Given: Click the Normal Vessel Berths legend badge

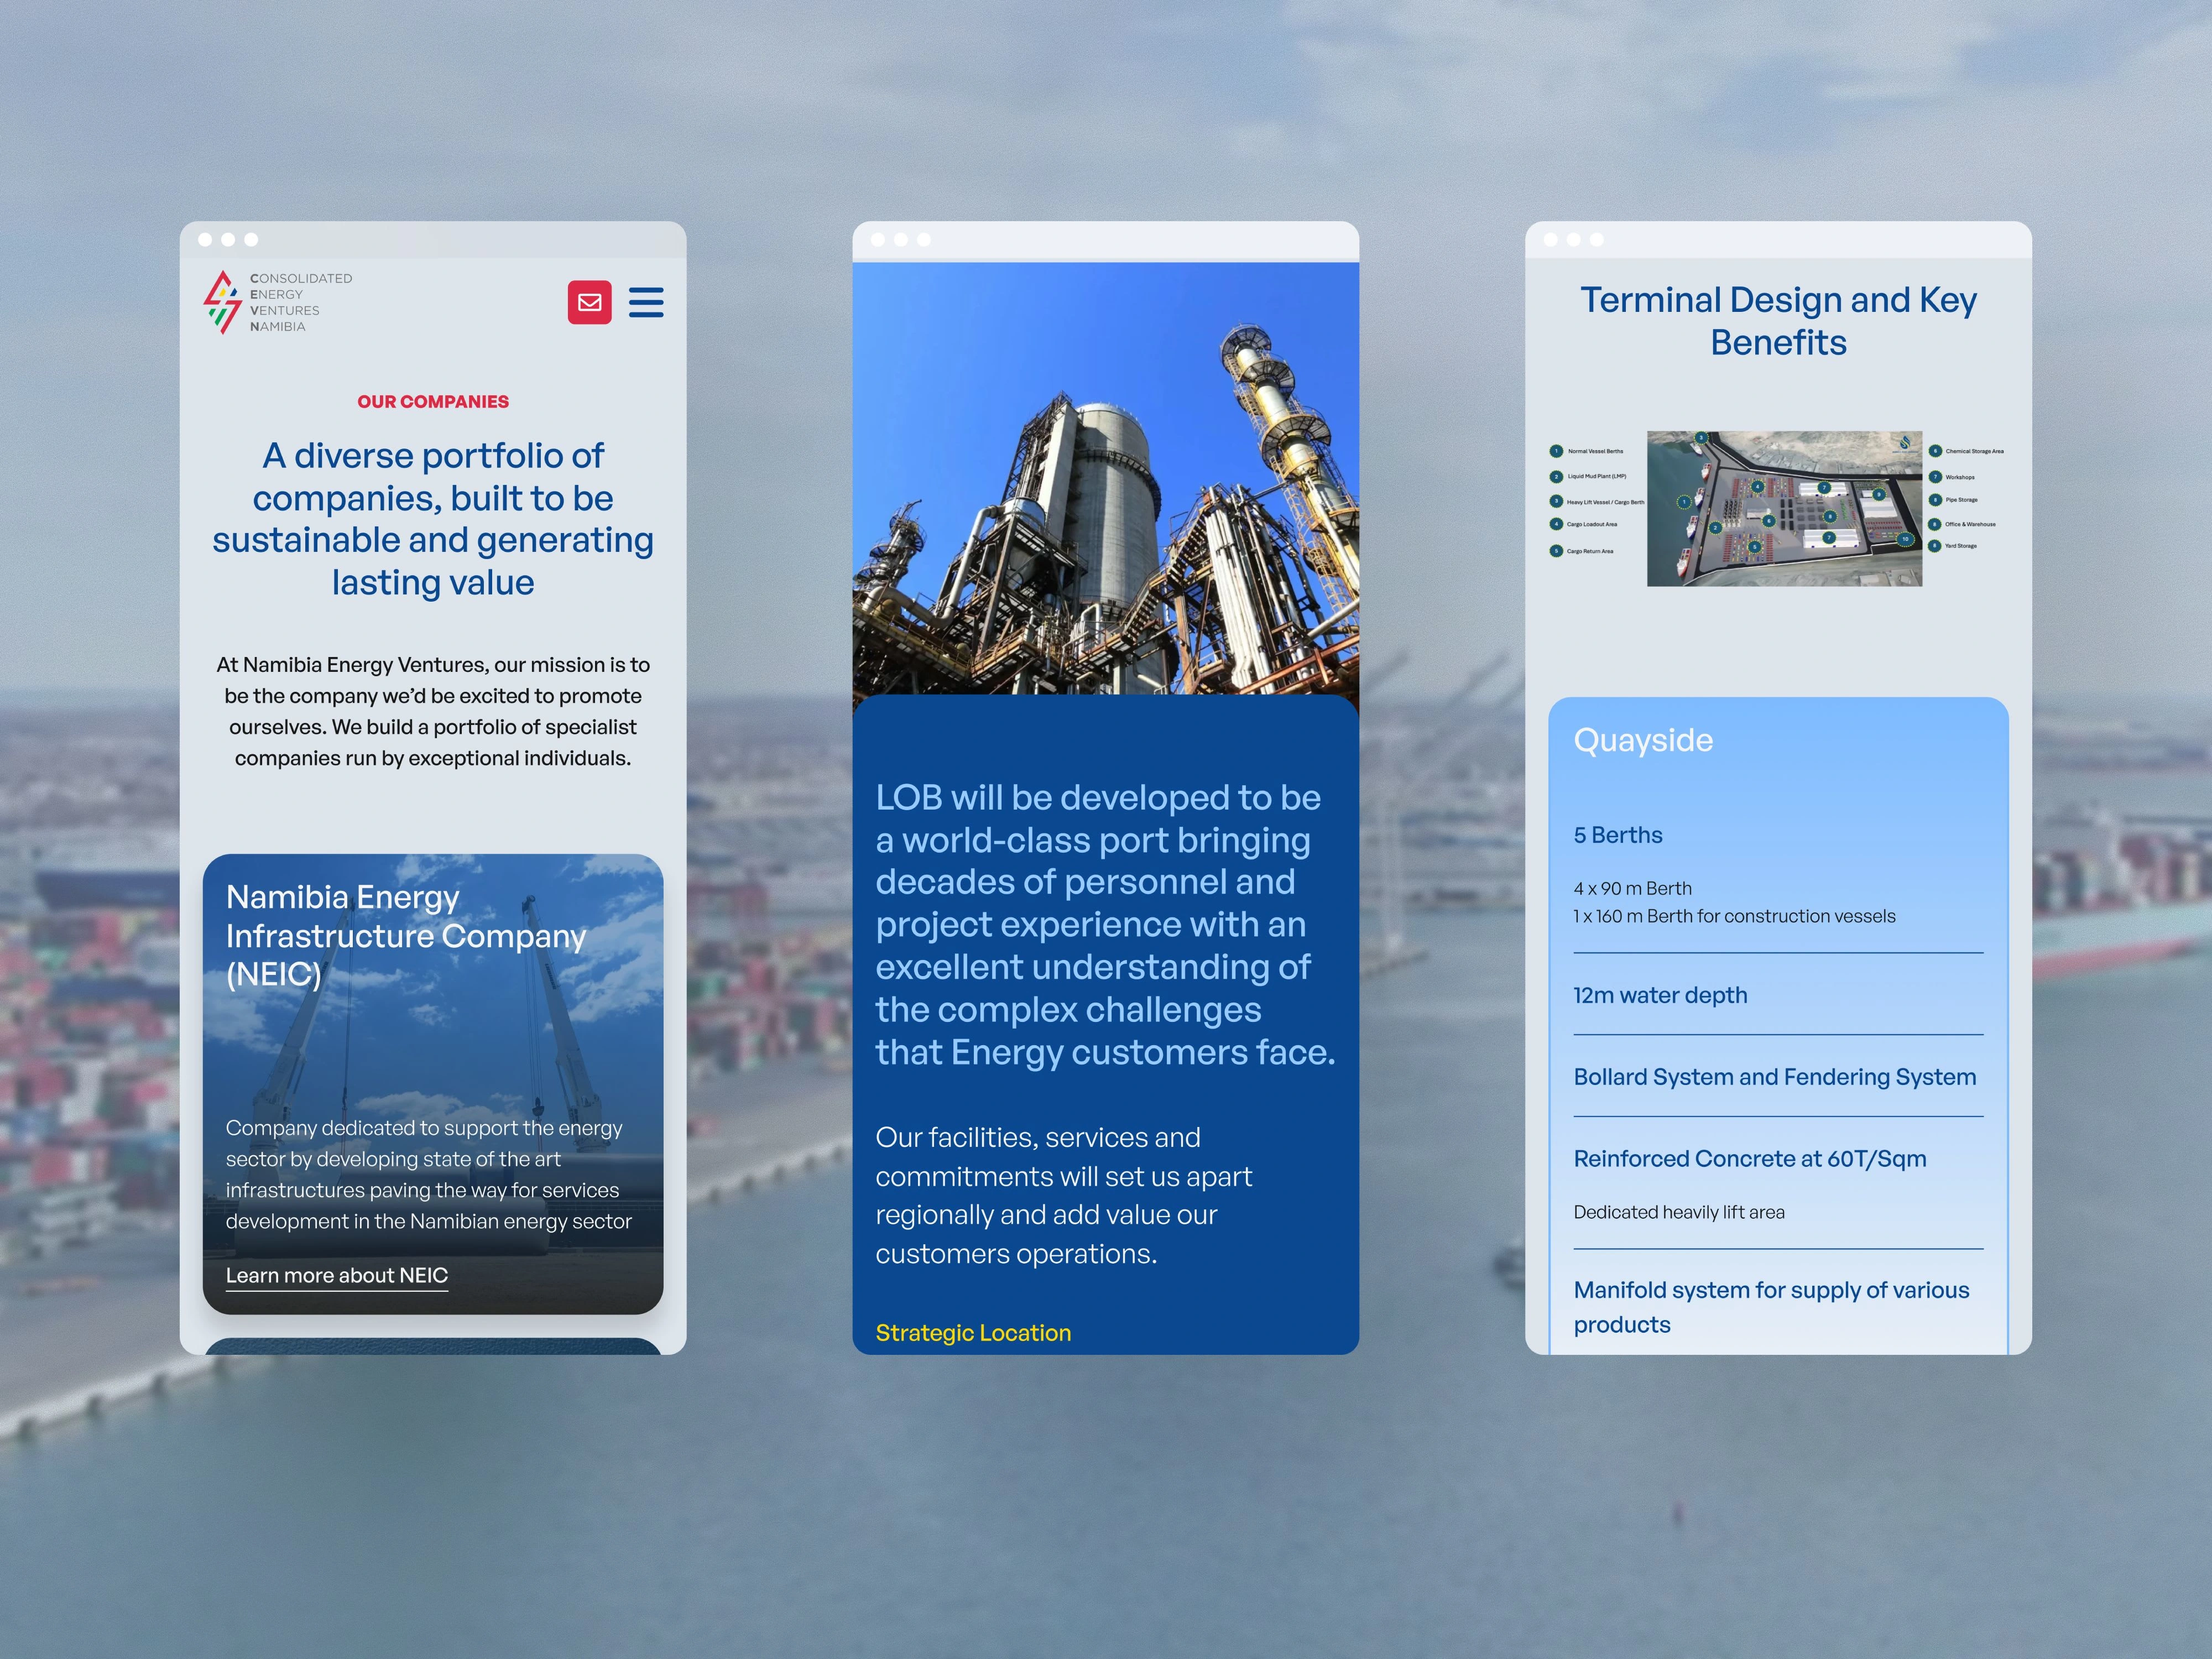Looking at the screenshot, I should point(1556,451).
